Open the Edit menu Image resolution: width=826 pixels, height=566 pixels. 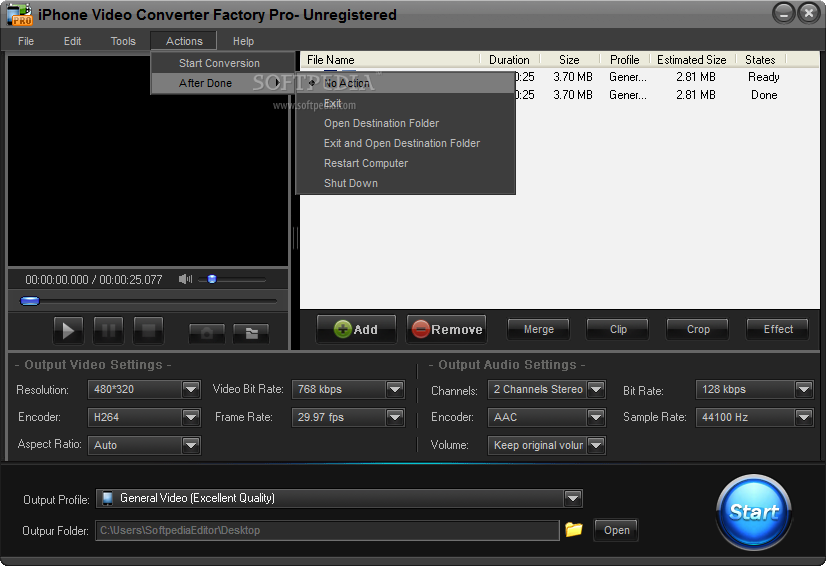click(x=72, y=41)
